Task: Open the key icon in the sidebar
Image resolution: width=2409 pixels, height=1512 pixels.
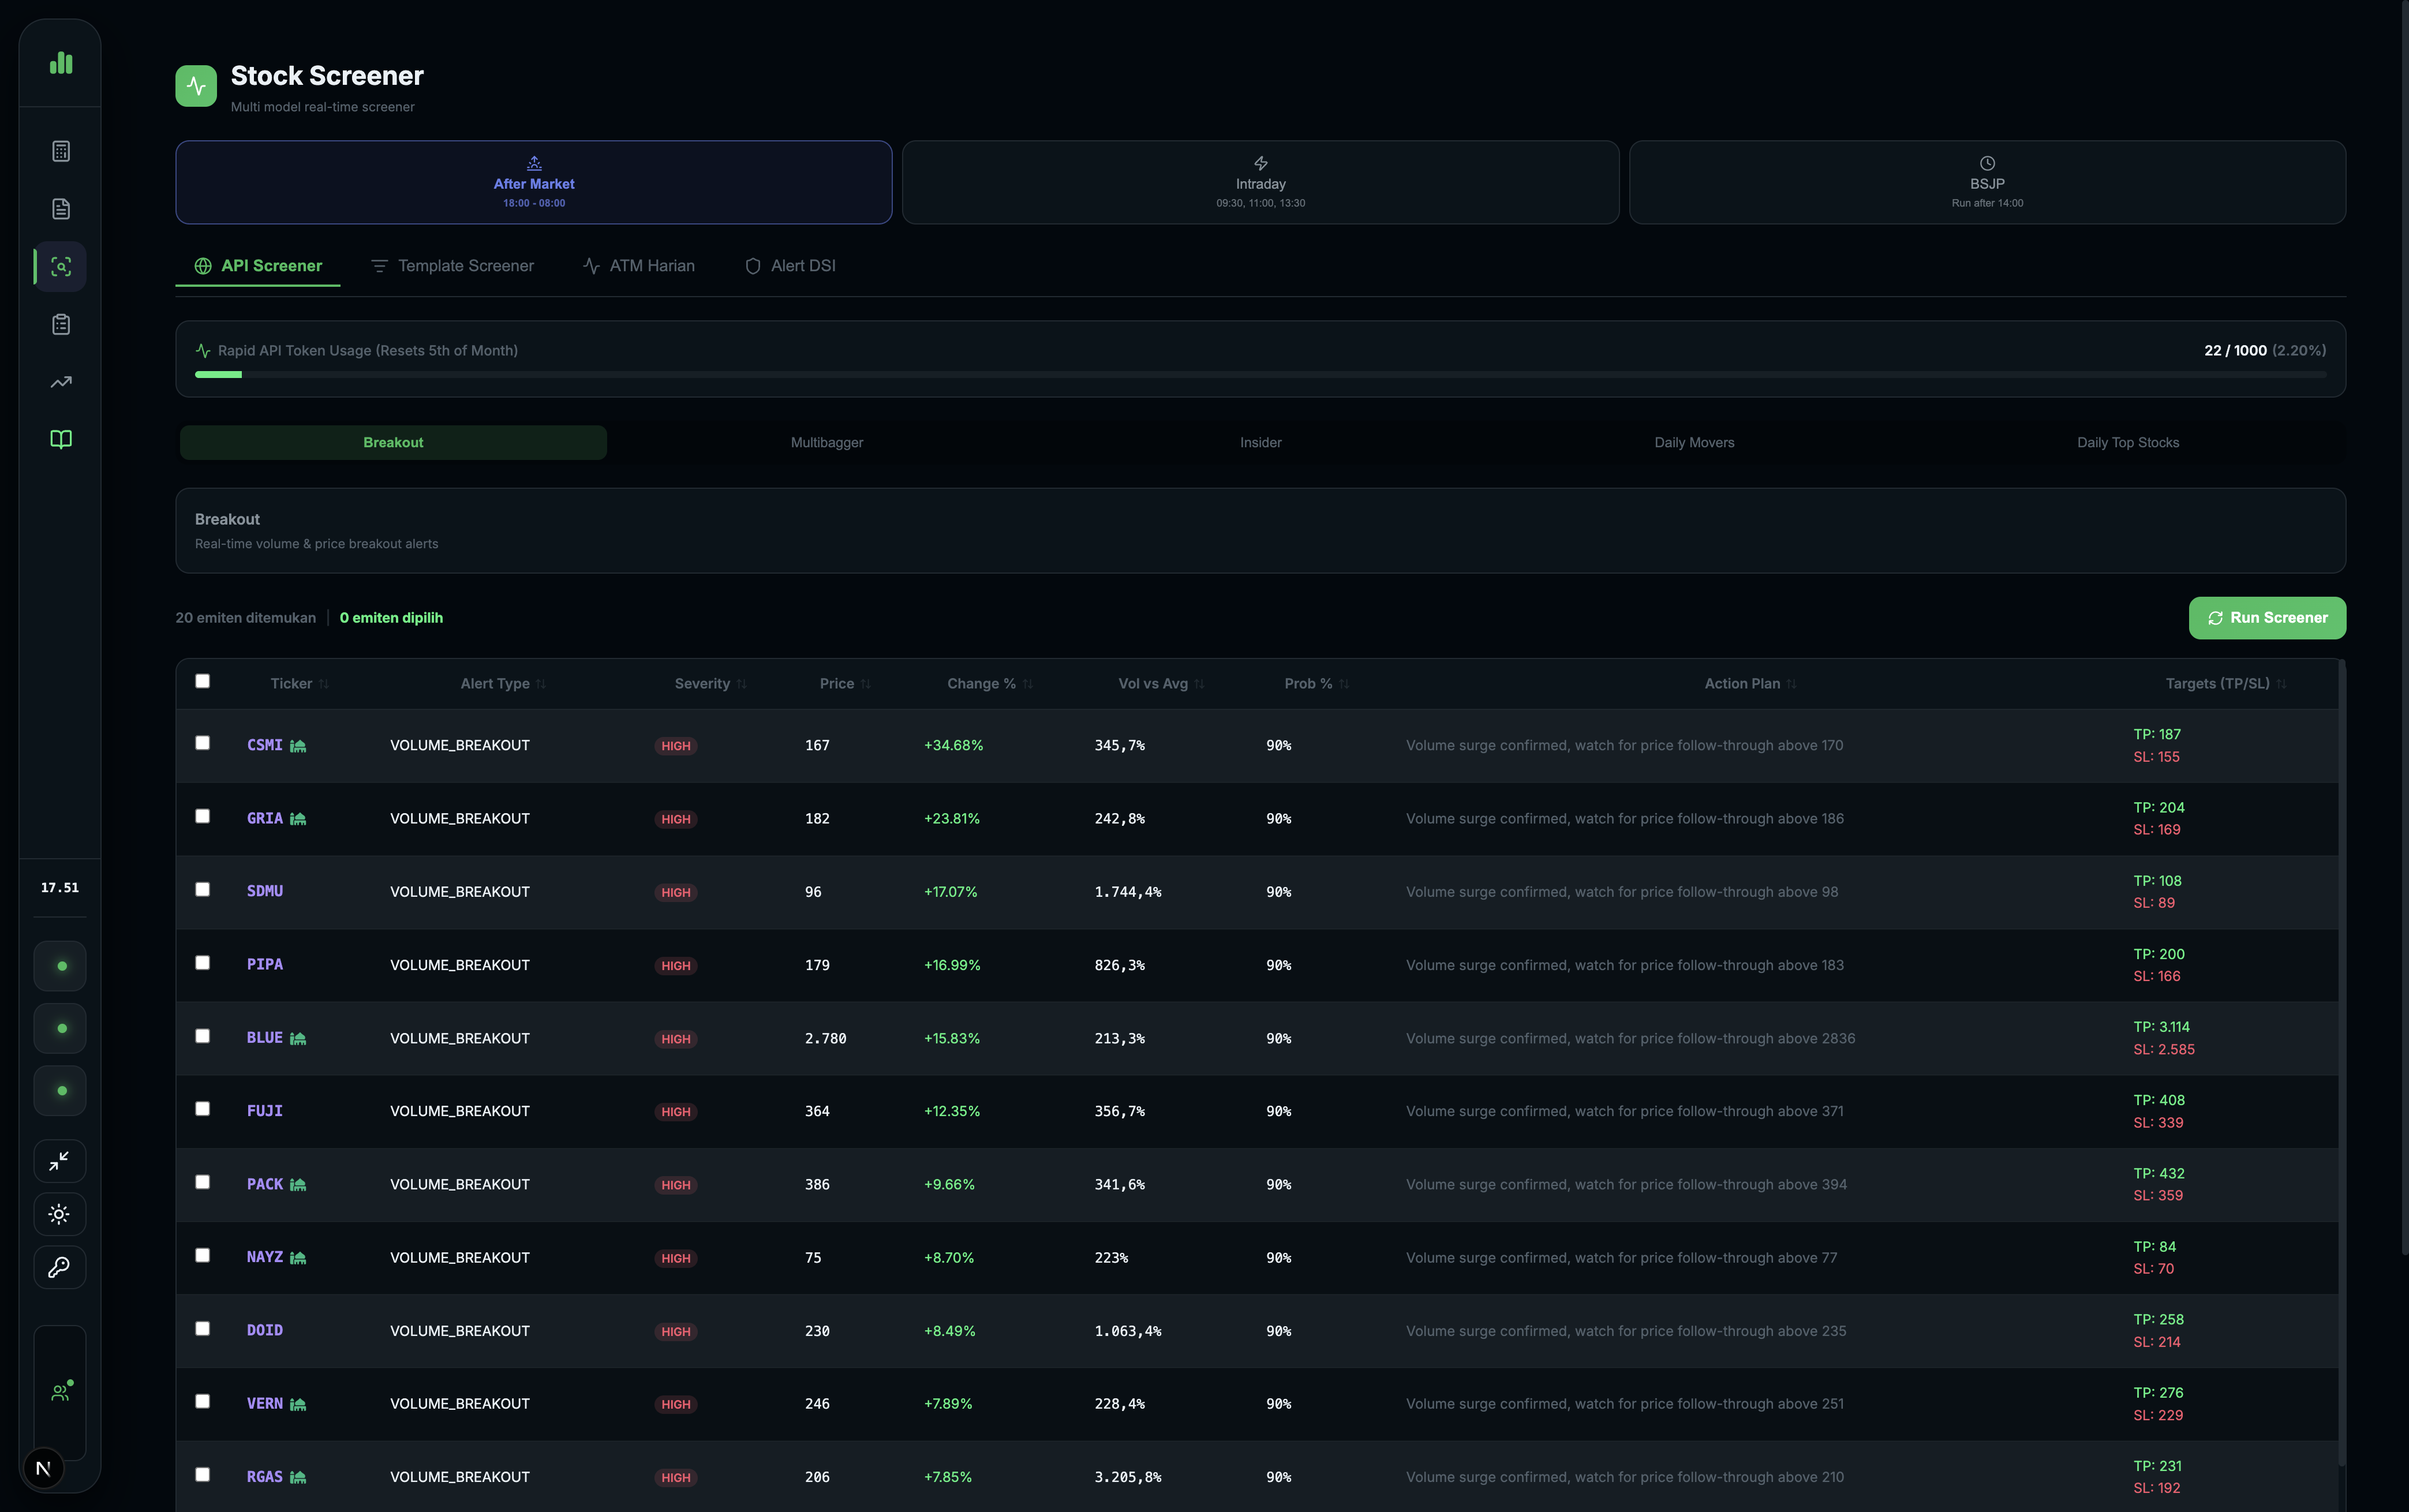Action: coord(60,1267)
